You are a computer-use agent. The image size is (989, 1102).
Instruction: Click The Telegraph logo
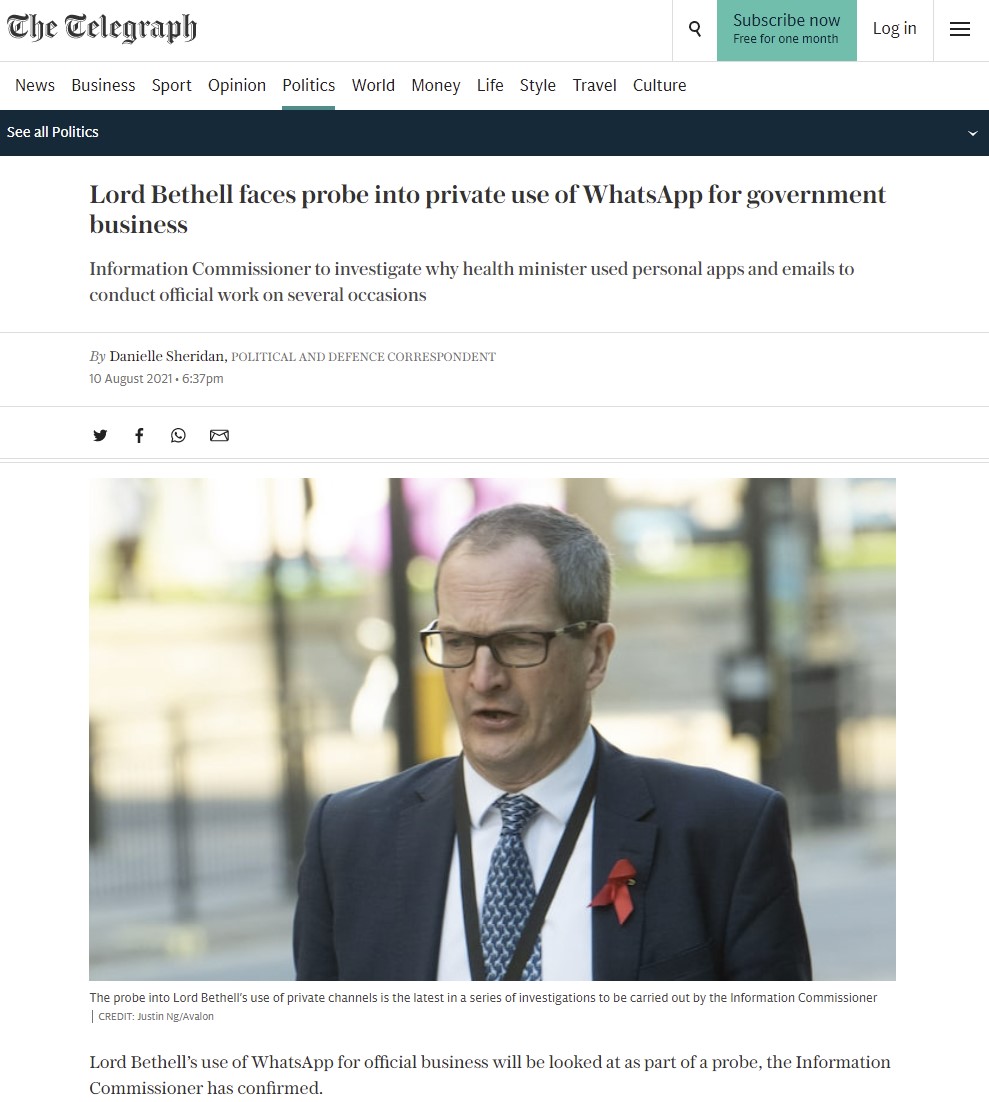pos(102,28)
